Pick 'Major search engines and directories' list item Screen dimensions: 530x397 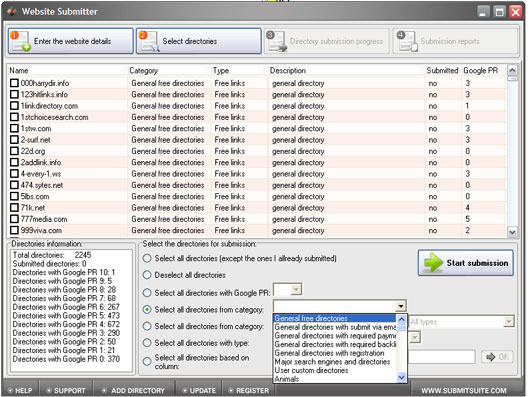(332, 362)
